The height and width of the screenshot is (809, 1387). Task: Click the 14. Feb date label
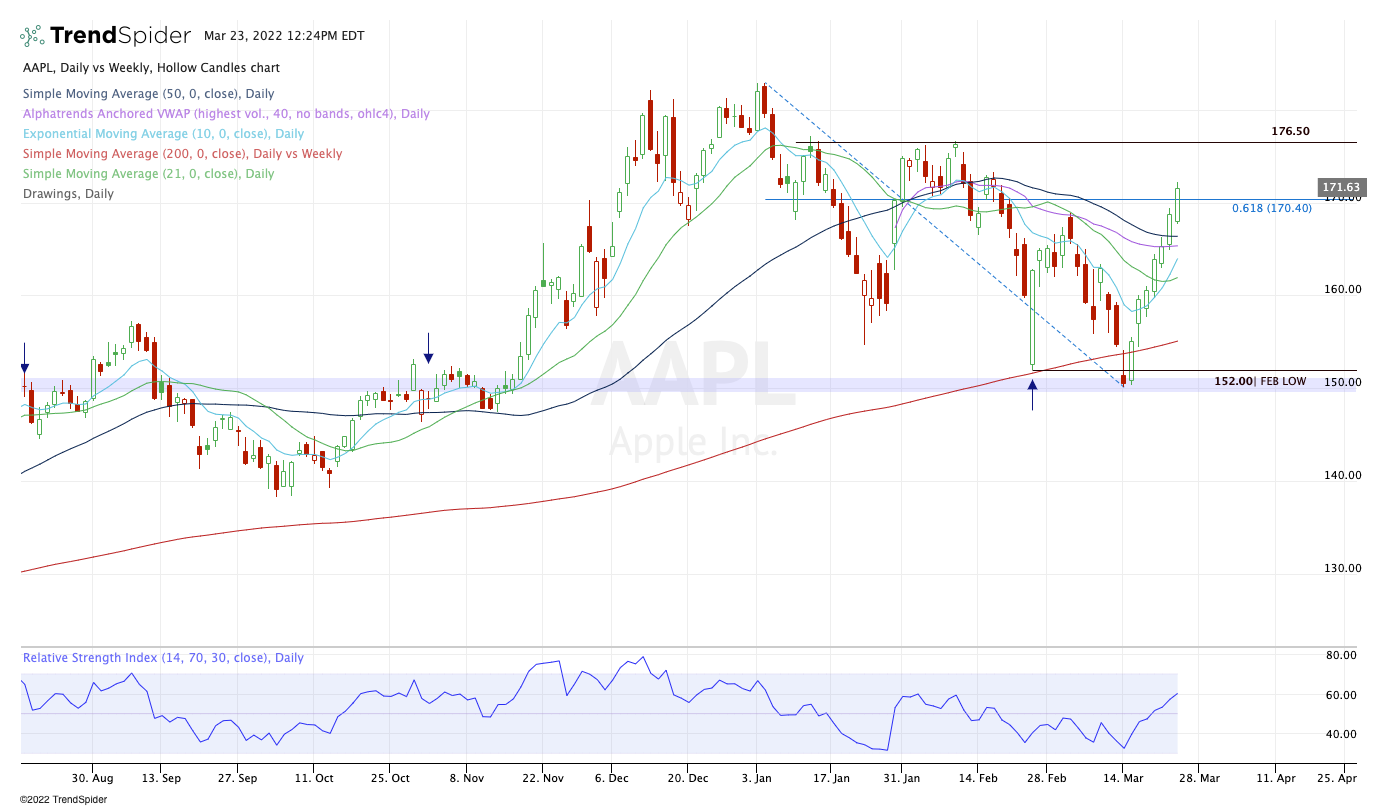979,777
